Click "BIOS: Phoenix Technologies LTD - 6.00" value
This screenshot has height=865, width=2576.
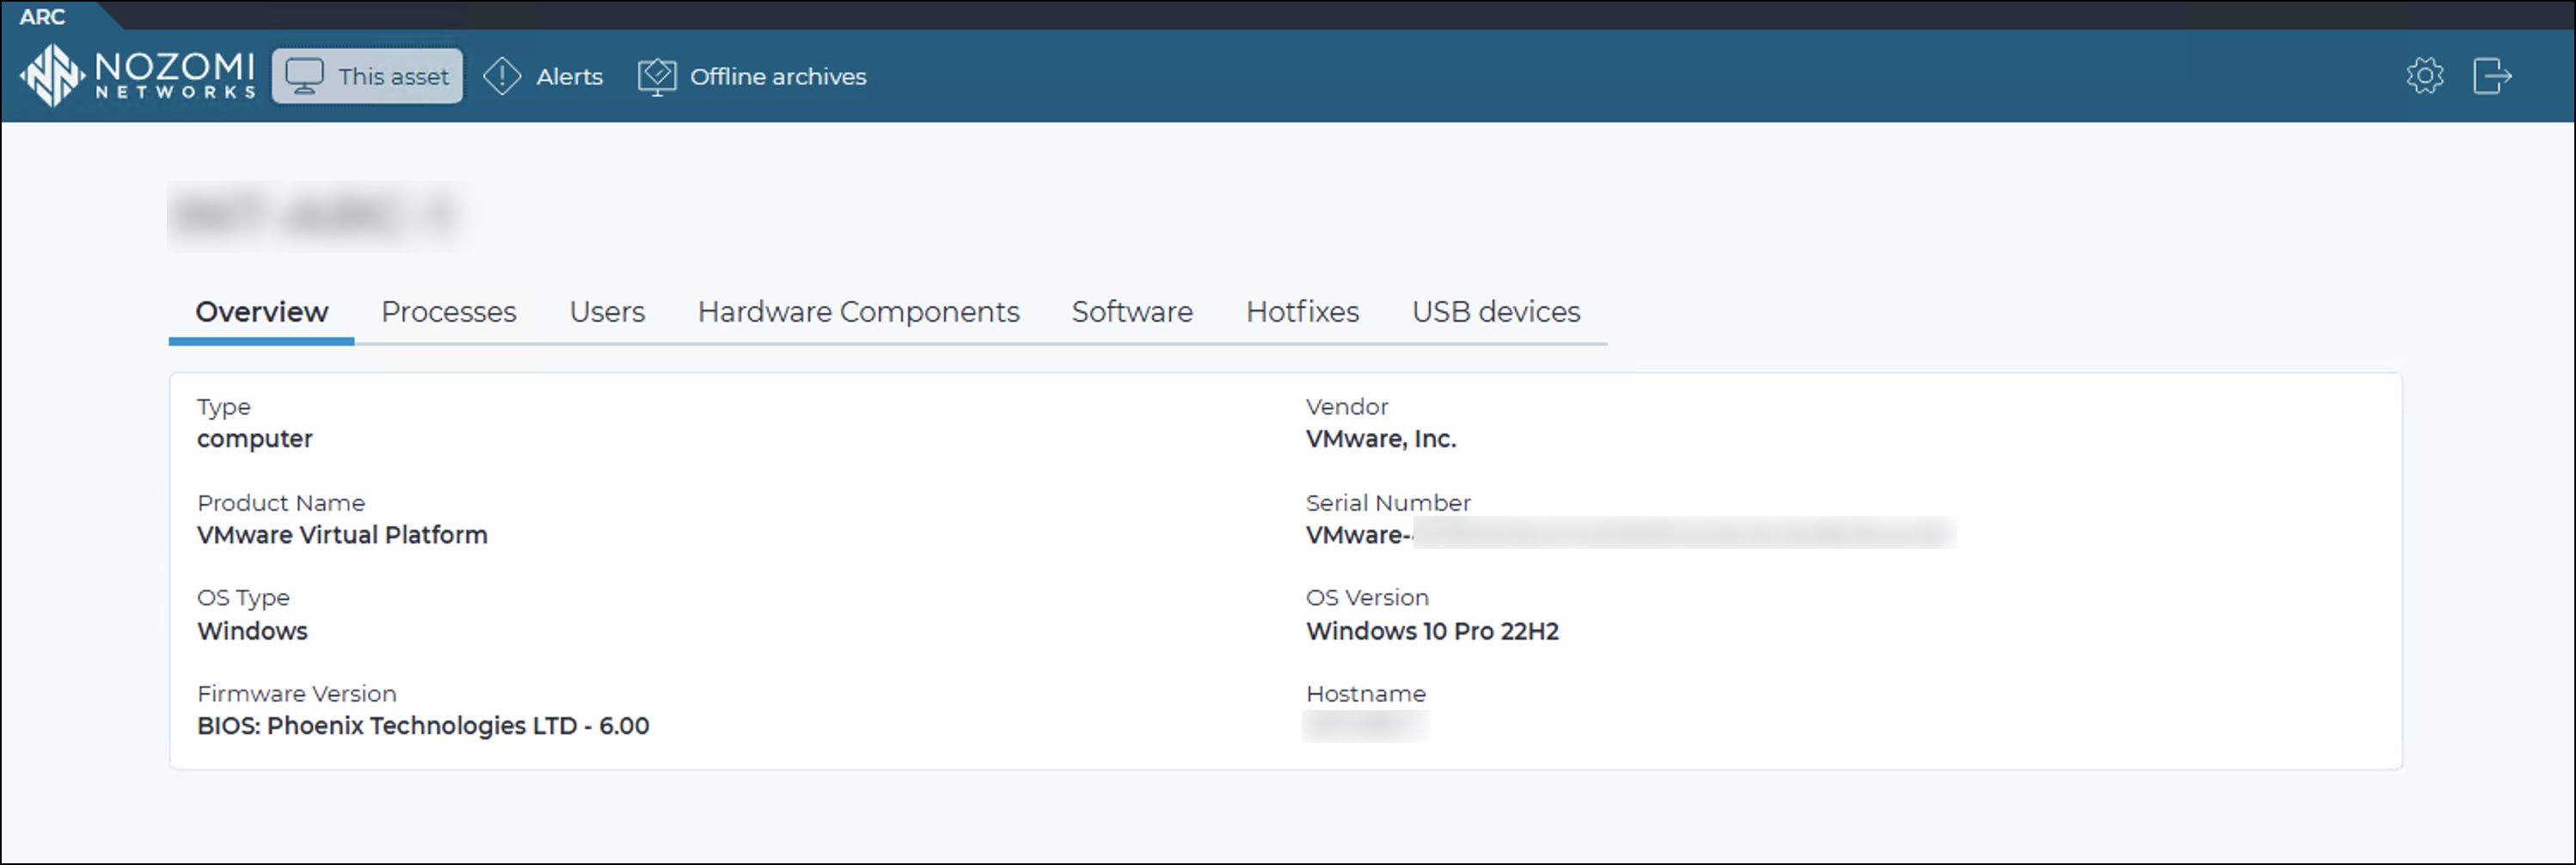(423, 726)
